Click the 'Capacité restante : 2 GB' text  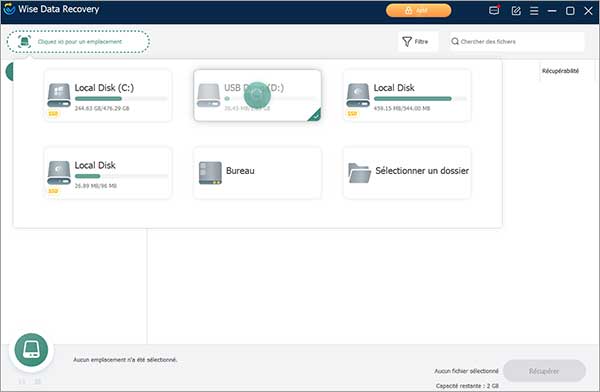point(467,385)
